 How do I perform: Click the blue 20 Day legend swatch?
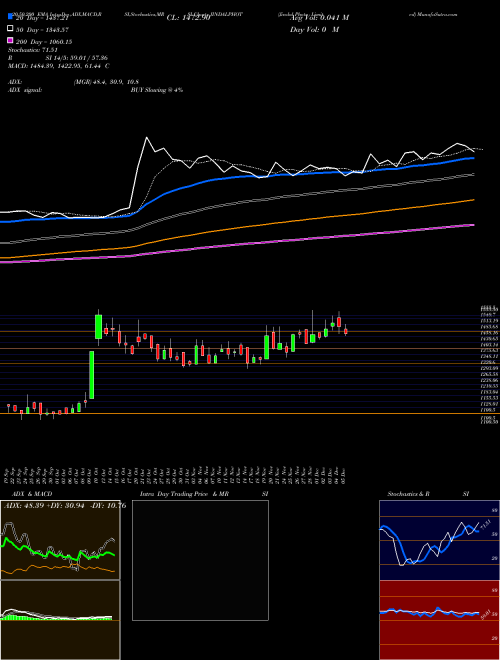point(10,17)
